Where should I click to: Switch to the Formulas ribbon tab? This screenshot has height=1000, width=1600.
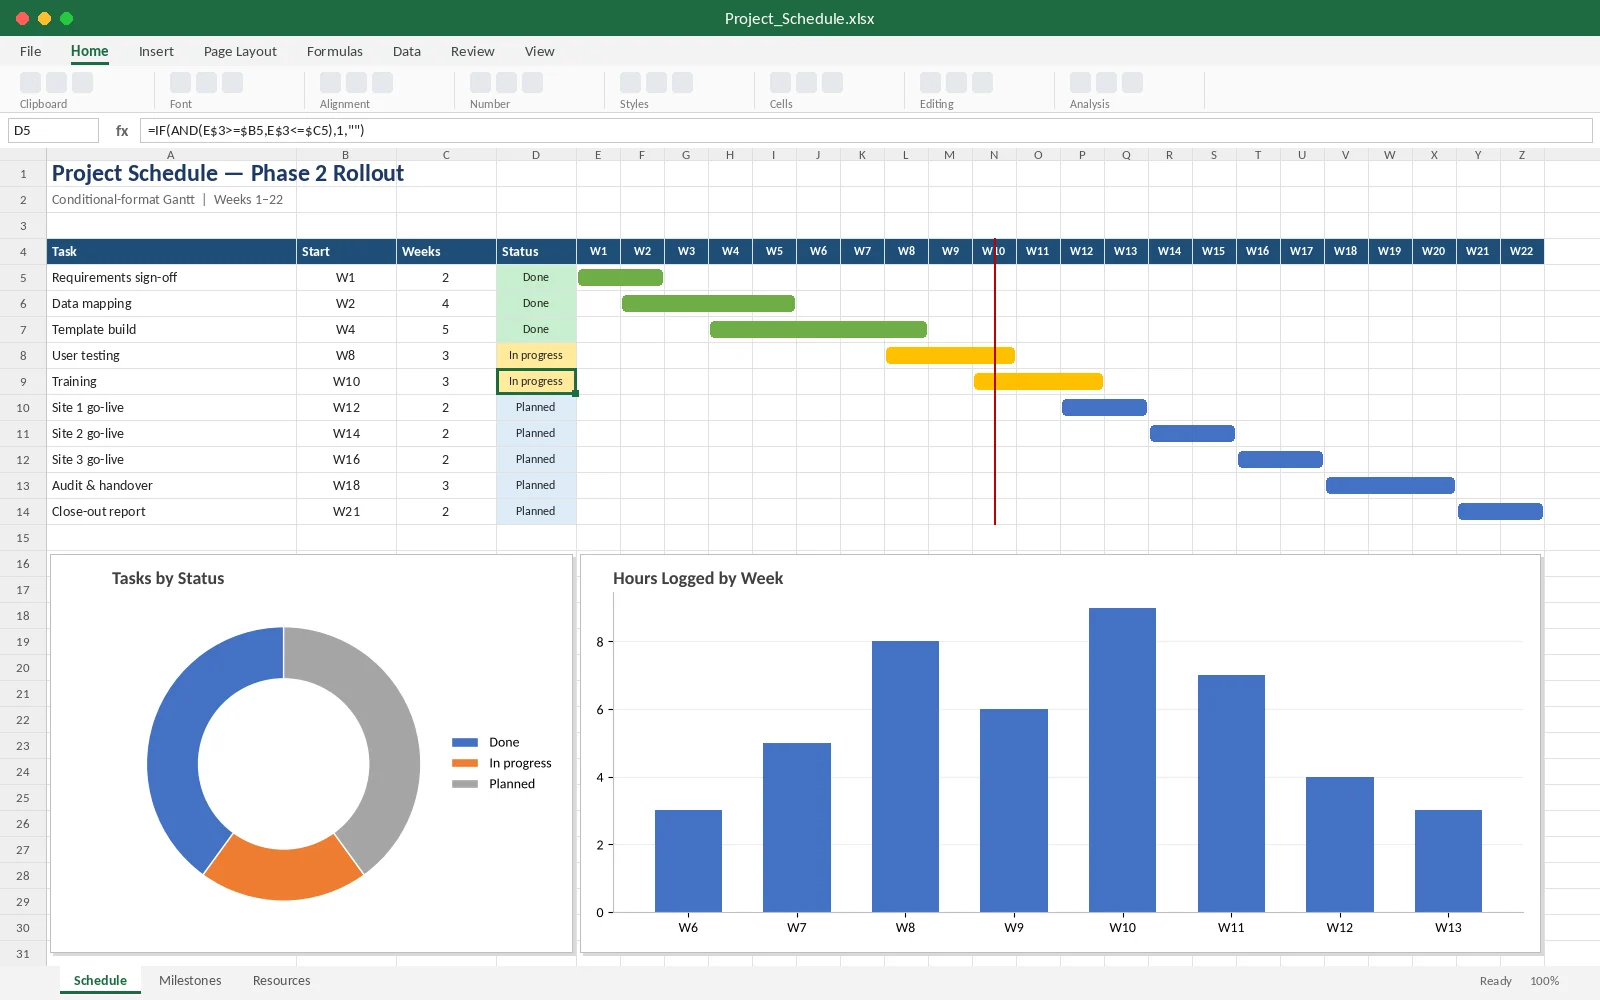tap(335, 51)
